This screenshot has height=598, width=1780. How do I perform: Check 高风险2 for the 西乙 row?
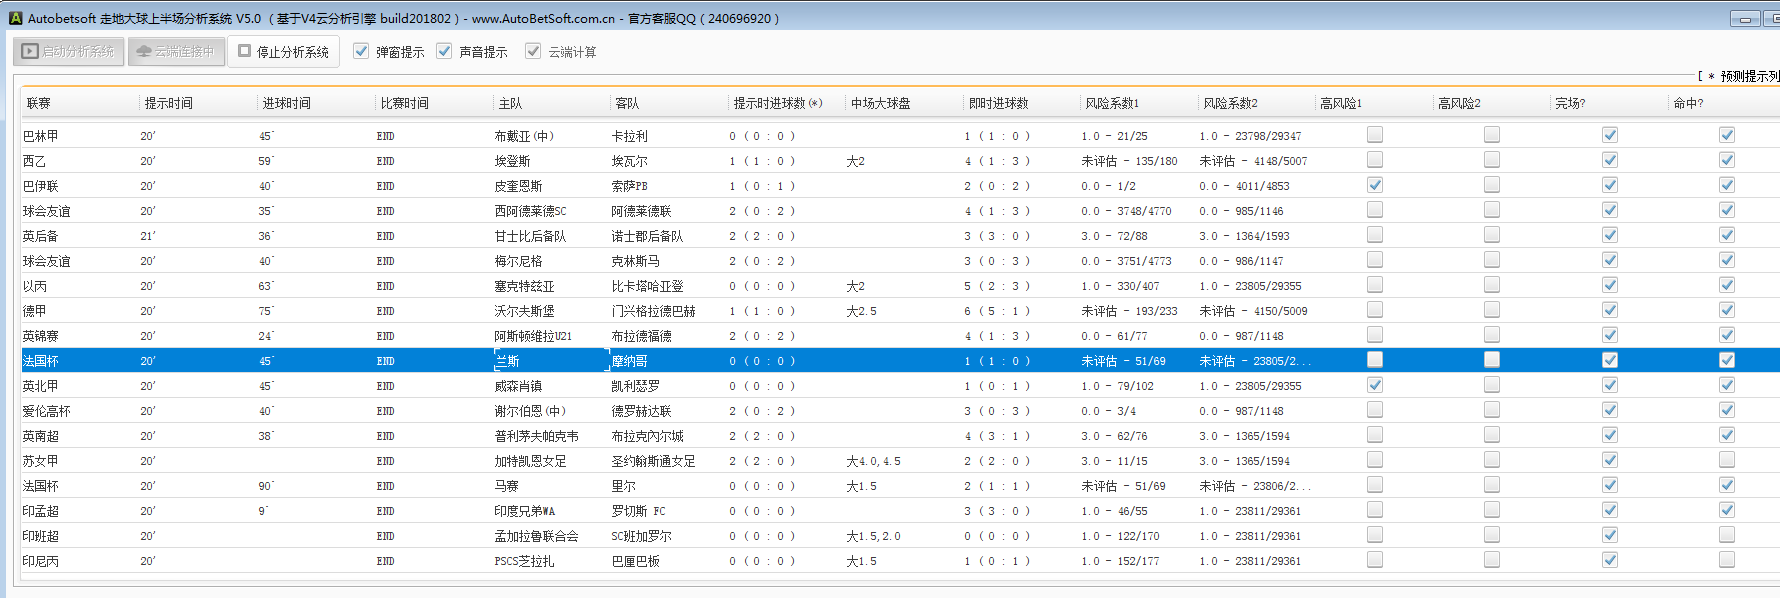tap(1492, 160)
